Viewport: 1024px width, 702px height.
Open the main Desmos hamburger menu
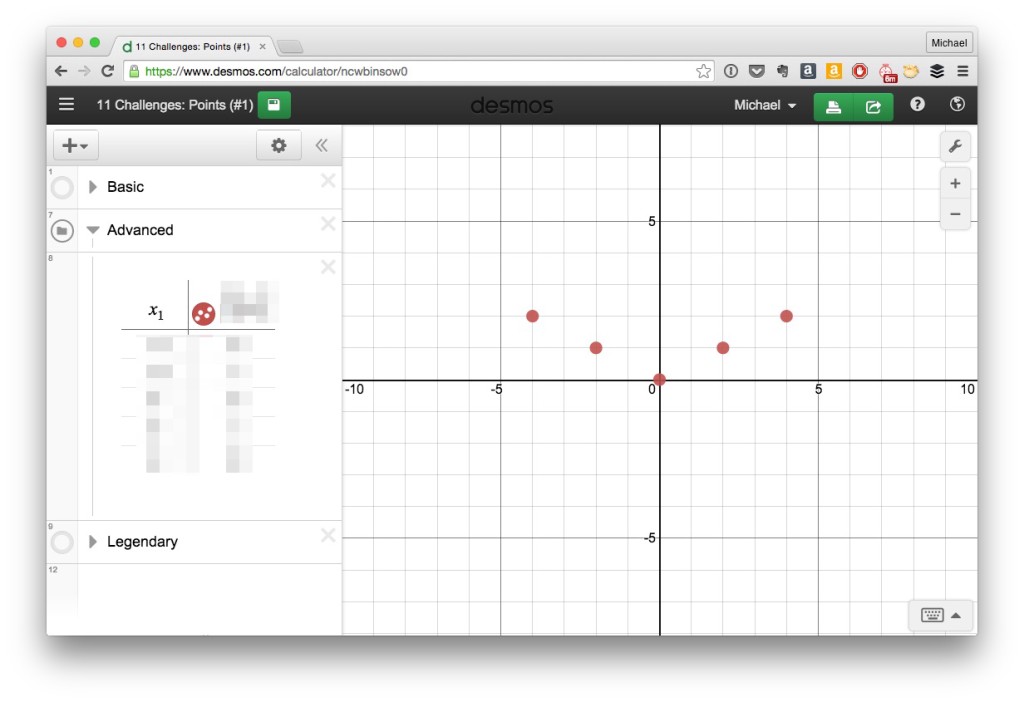click(x=66, y=104)
